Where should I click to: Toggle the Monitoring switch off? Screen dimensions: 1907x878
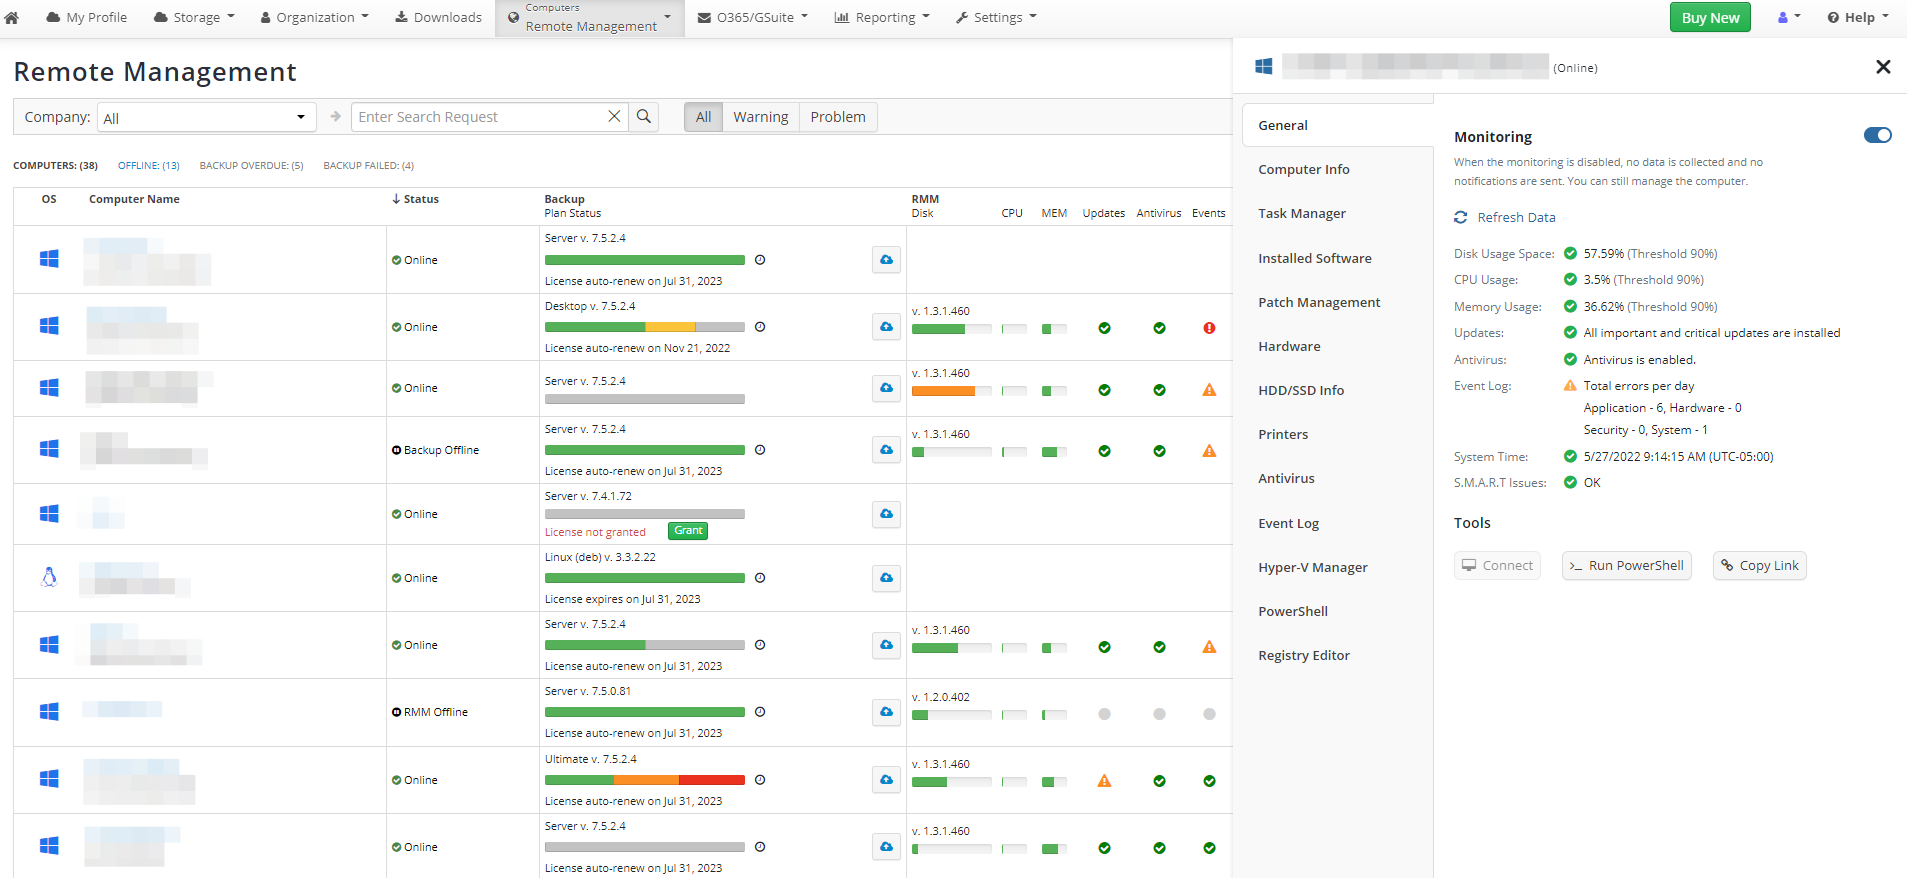pos(1878,135)
